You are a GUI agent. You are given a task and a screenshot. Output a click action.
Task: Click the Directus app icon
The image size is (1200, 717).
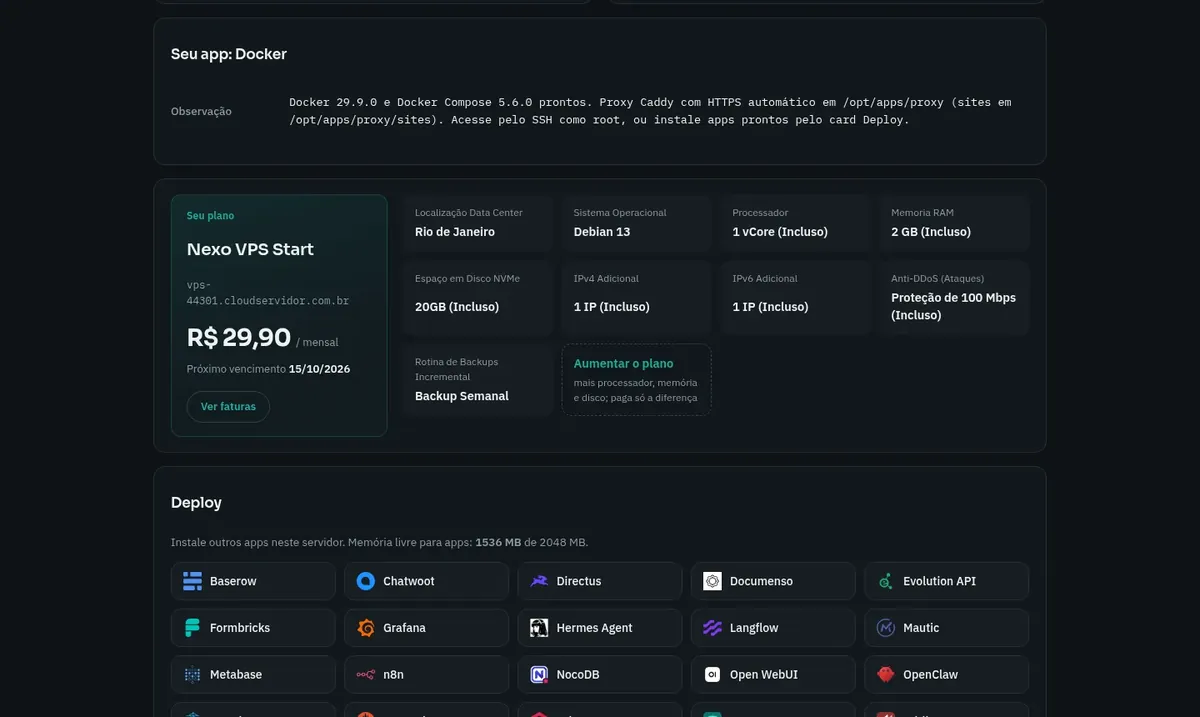tap(539, 581)
